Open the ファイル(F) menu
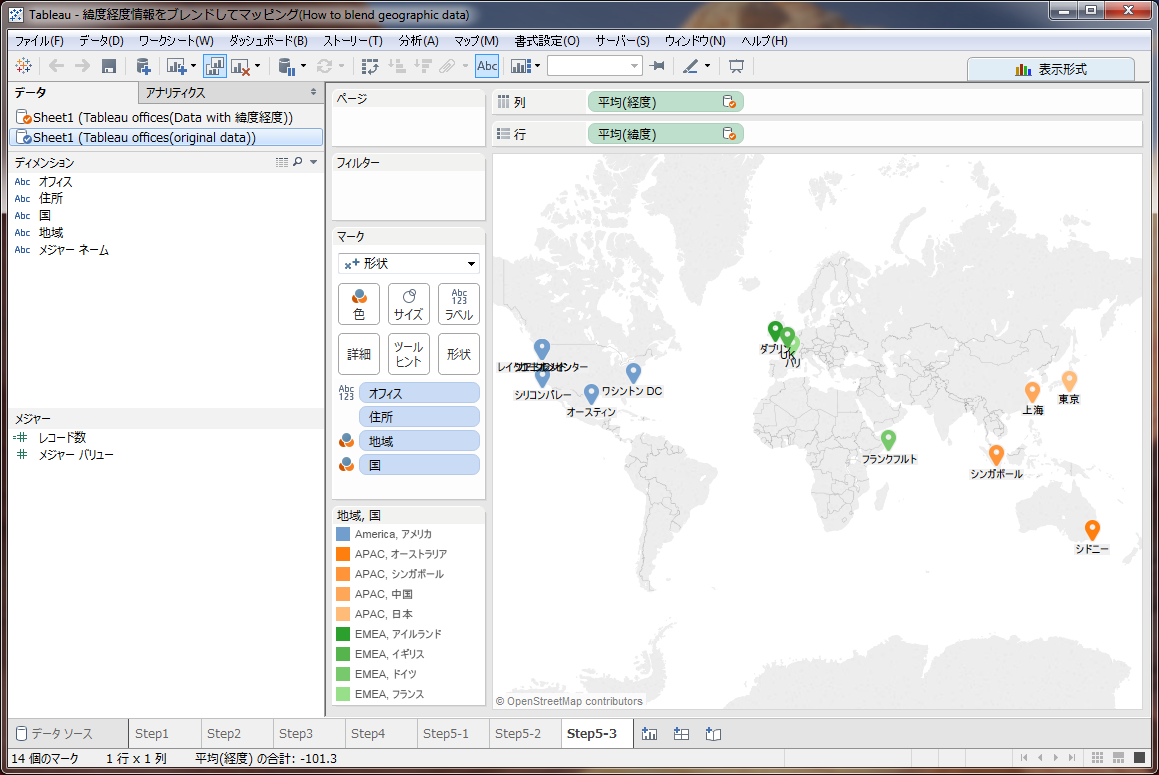This screenshot has width=1159, height=775. click(39, 41)
